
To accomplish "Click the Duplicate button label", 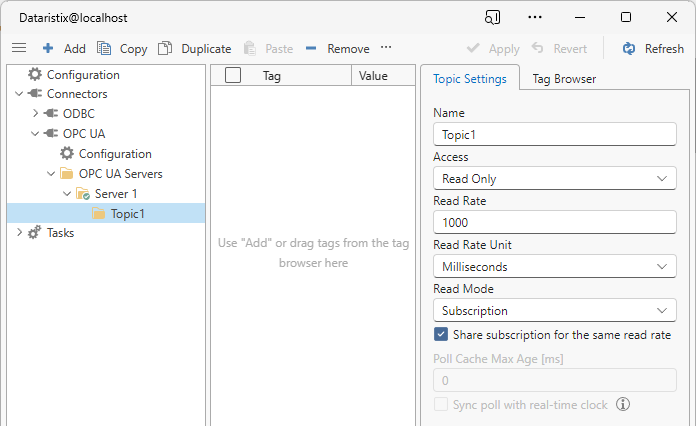I will pyautogui.click(x=206, y=49).
